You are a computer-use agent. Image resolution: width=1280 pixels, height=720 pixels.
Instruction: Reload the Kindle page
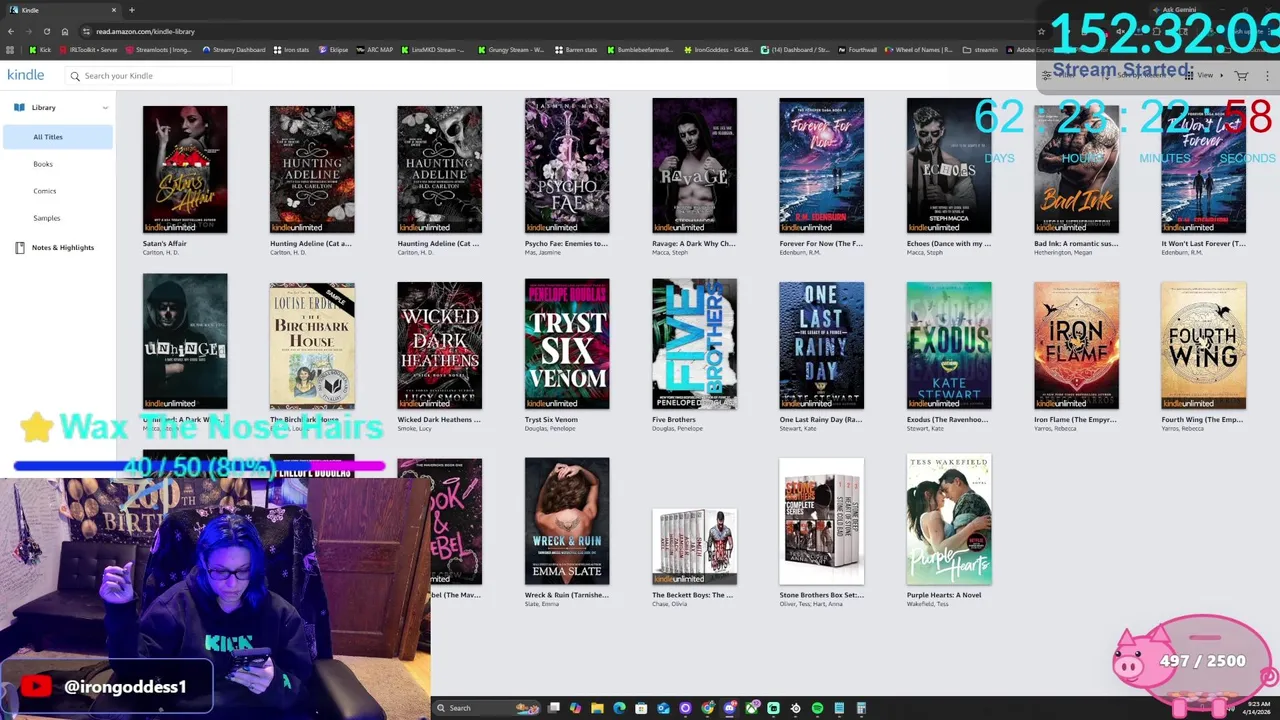[47, 31]
